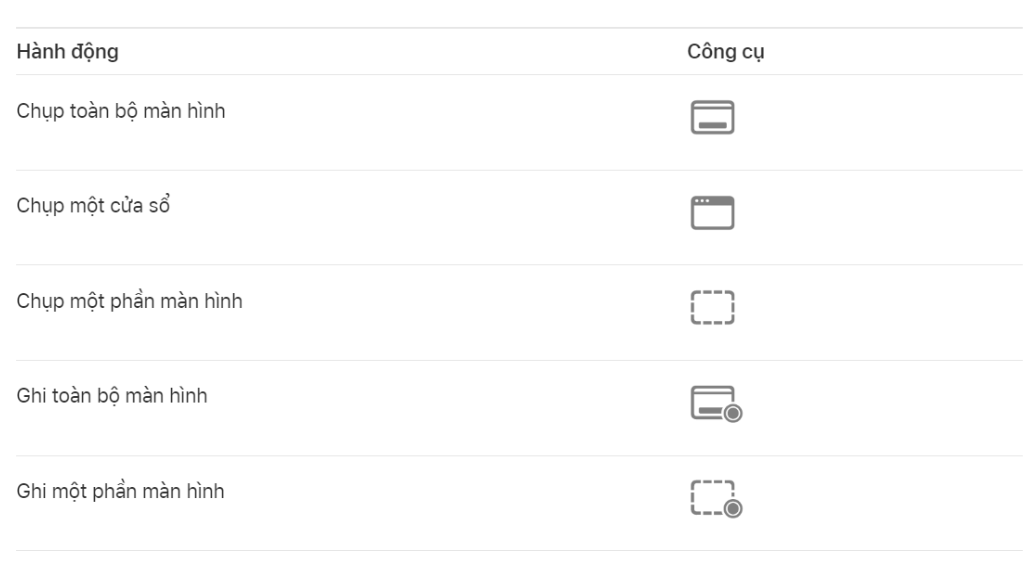This screenshot has height=576, width=1024.
Task: Click the "Công cụ" column header
Action: coord(726,52)
